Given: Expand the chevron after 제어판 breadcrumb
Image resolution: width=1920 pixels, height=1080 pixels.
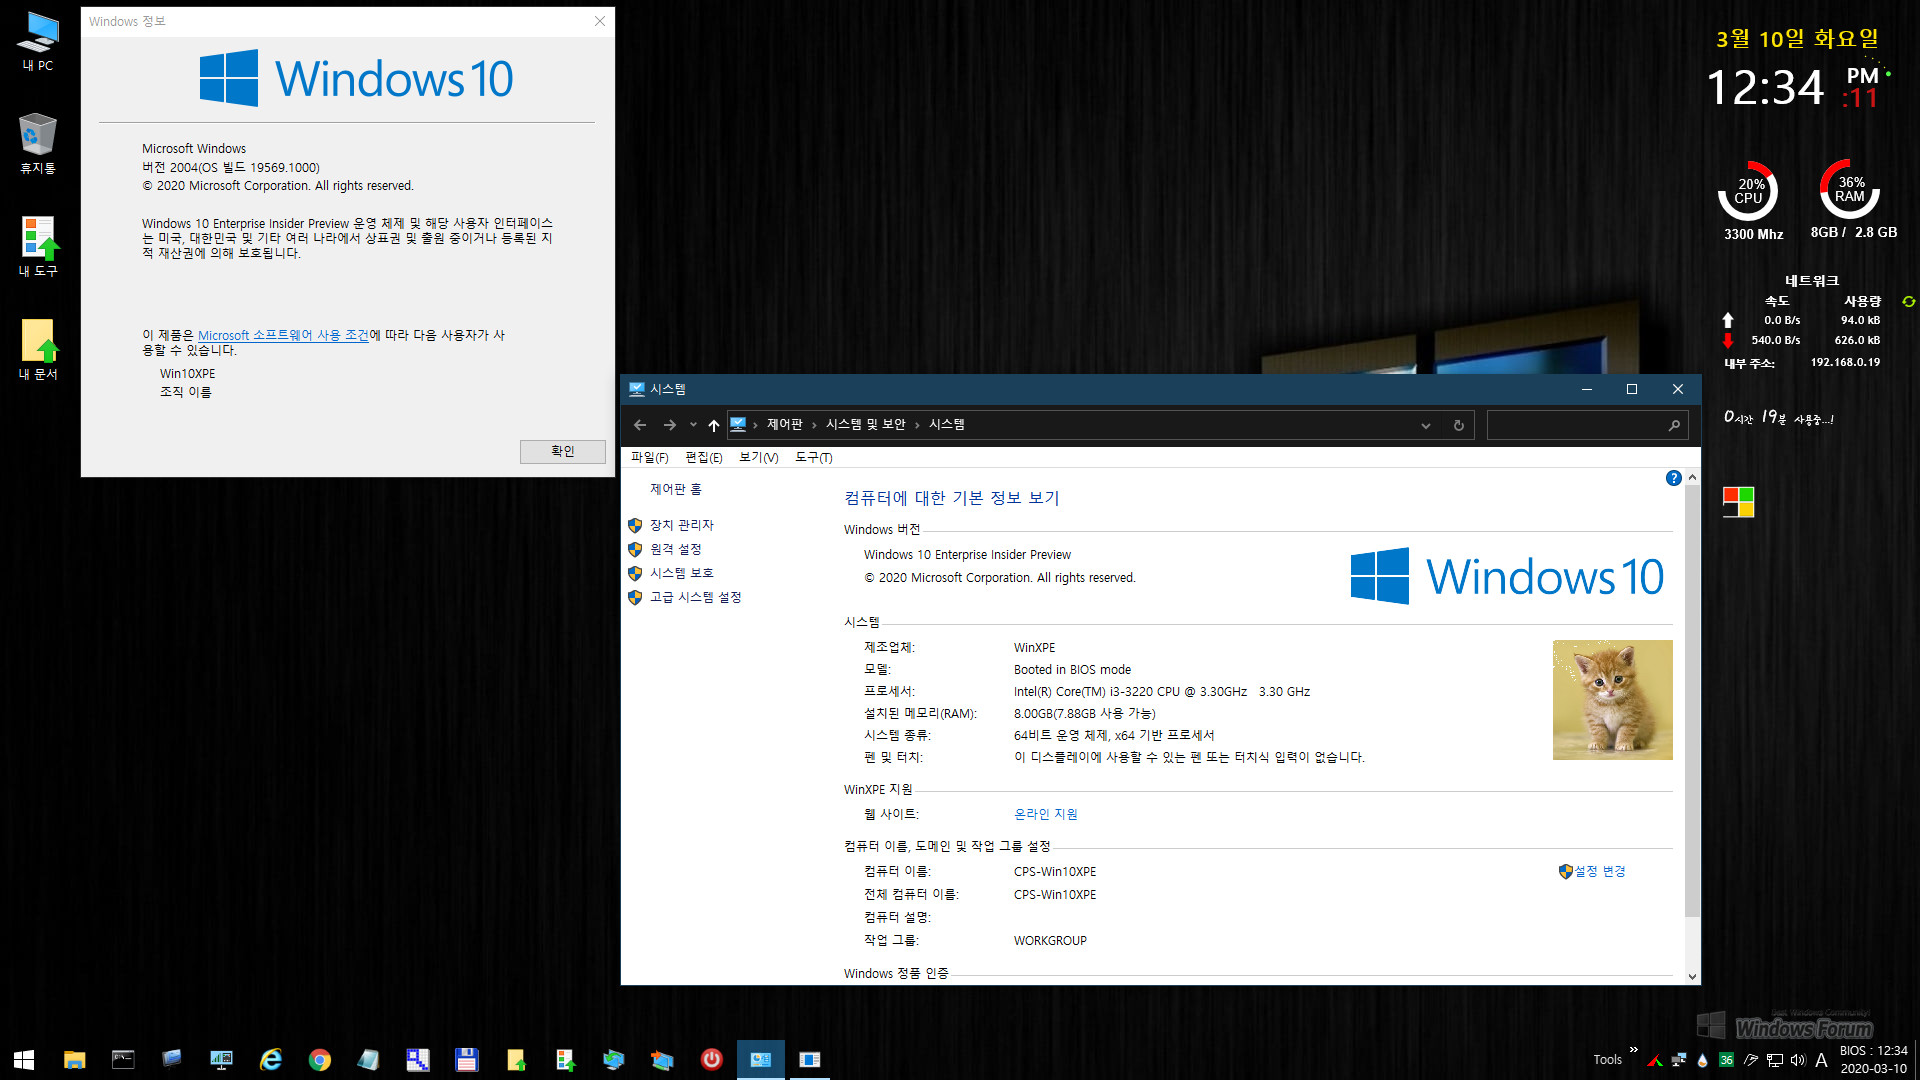Looking at the screenshot, I should [x=814, y=425].
